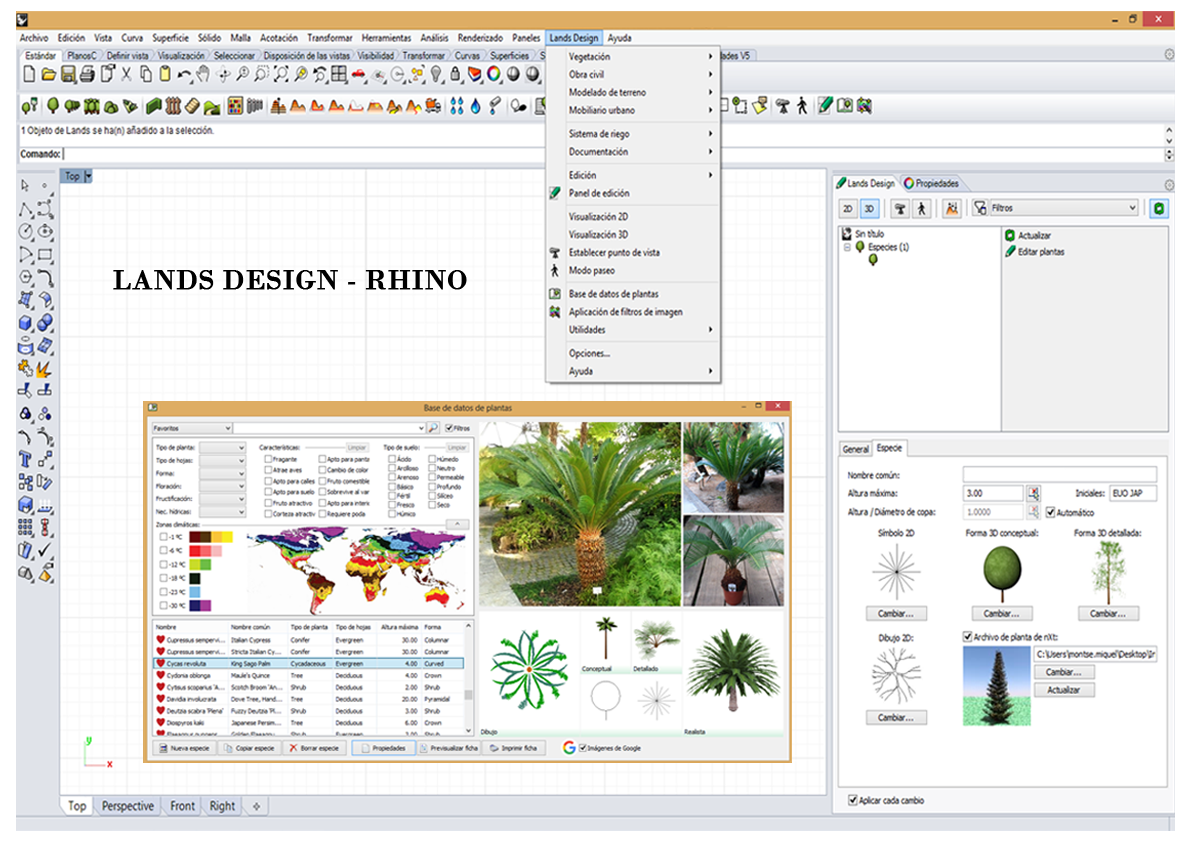Uncheck the Automático checkbox

pos(1050,512)
